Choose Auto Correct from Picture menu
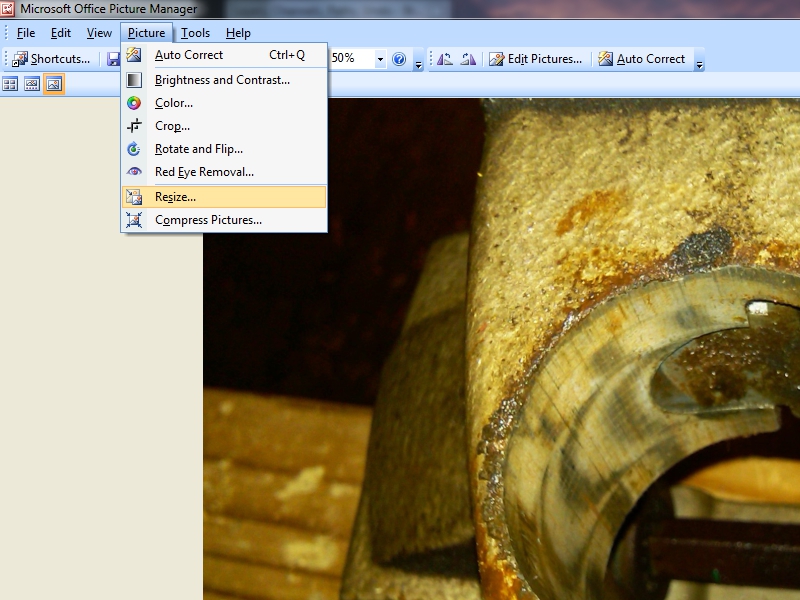Image resolution: width=800 pixels, height=600 pixels. [224, 55]
